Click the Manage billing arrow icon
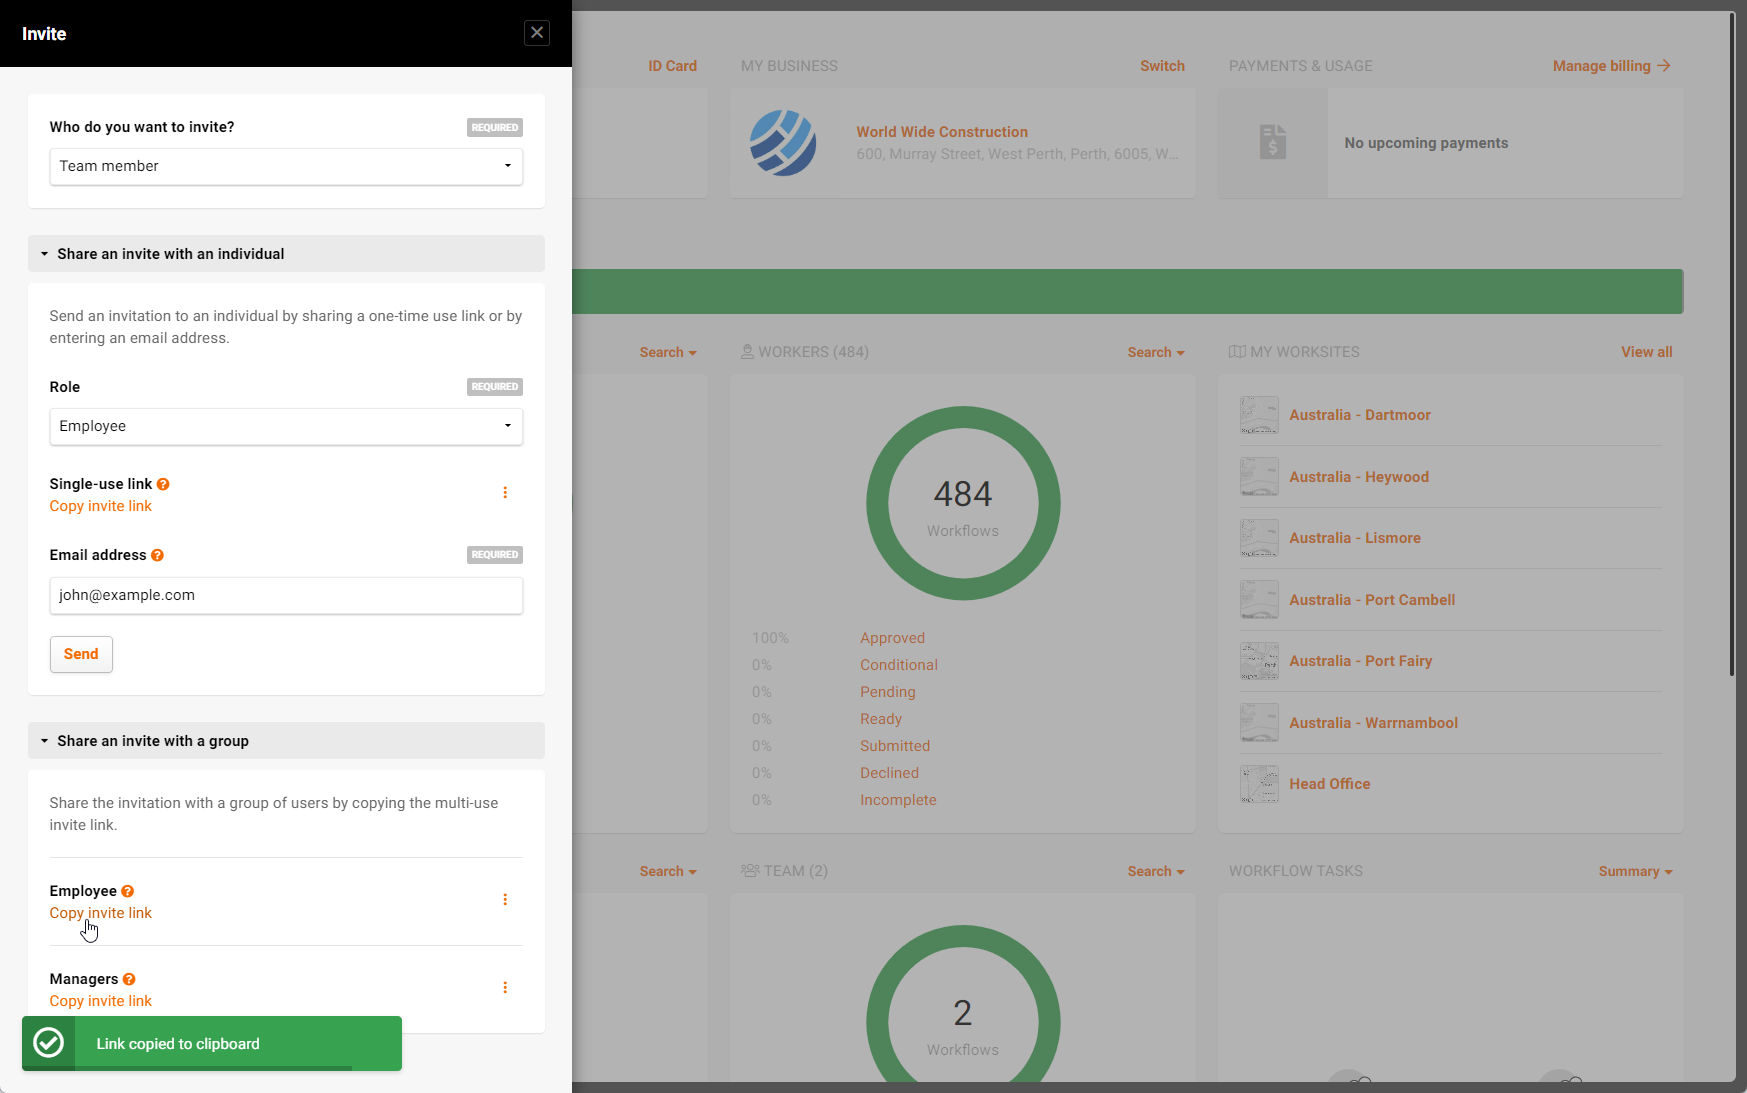Screen dimensions: 1747x1093 click(1664, 66)
